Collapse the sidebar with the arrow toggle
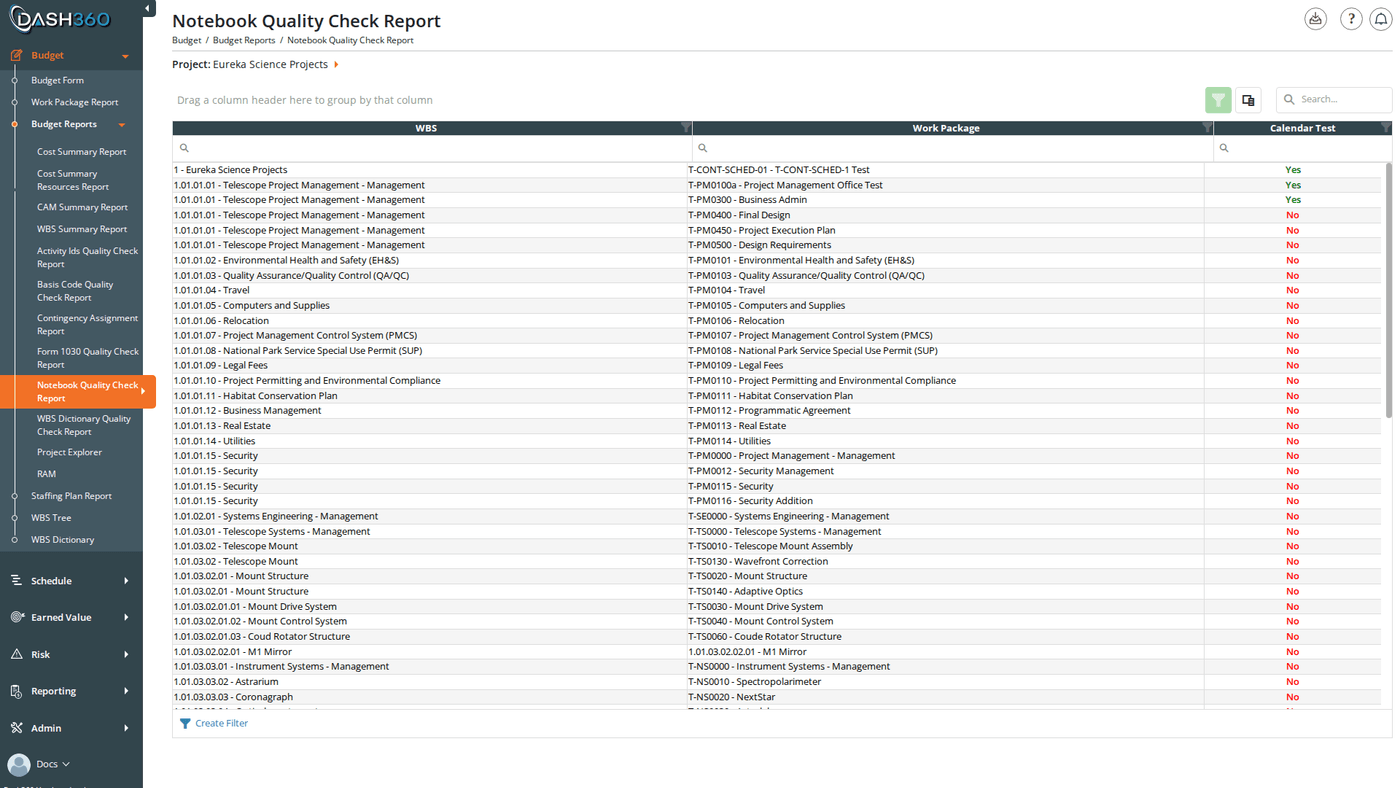The image size is (1400, 788). tap(148, 9)
